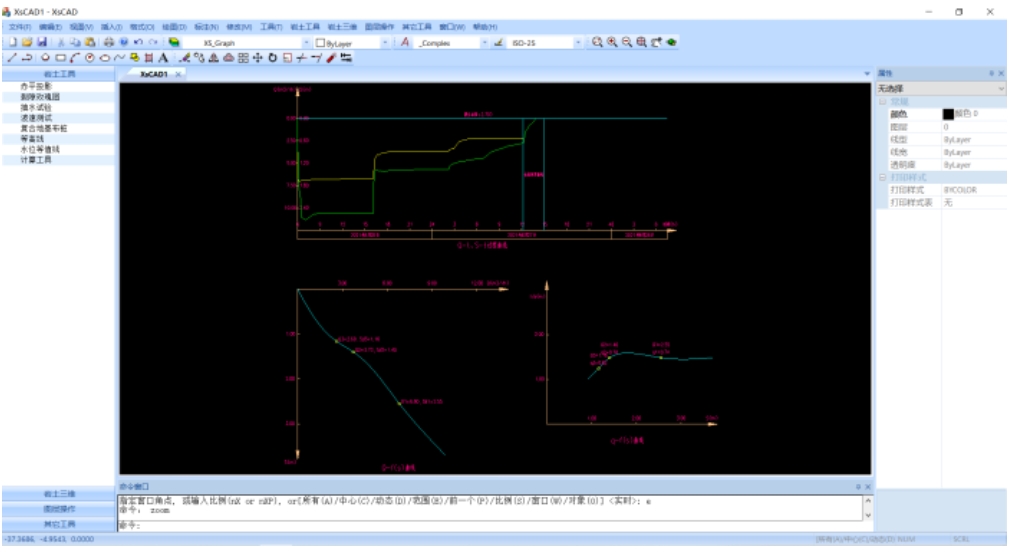This screenshot has height=552, width=1009.
Task: Click the Save floppy disk icon
Action: 42,42
